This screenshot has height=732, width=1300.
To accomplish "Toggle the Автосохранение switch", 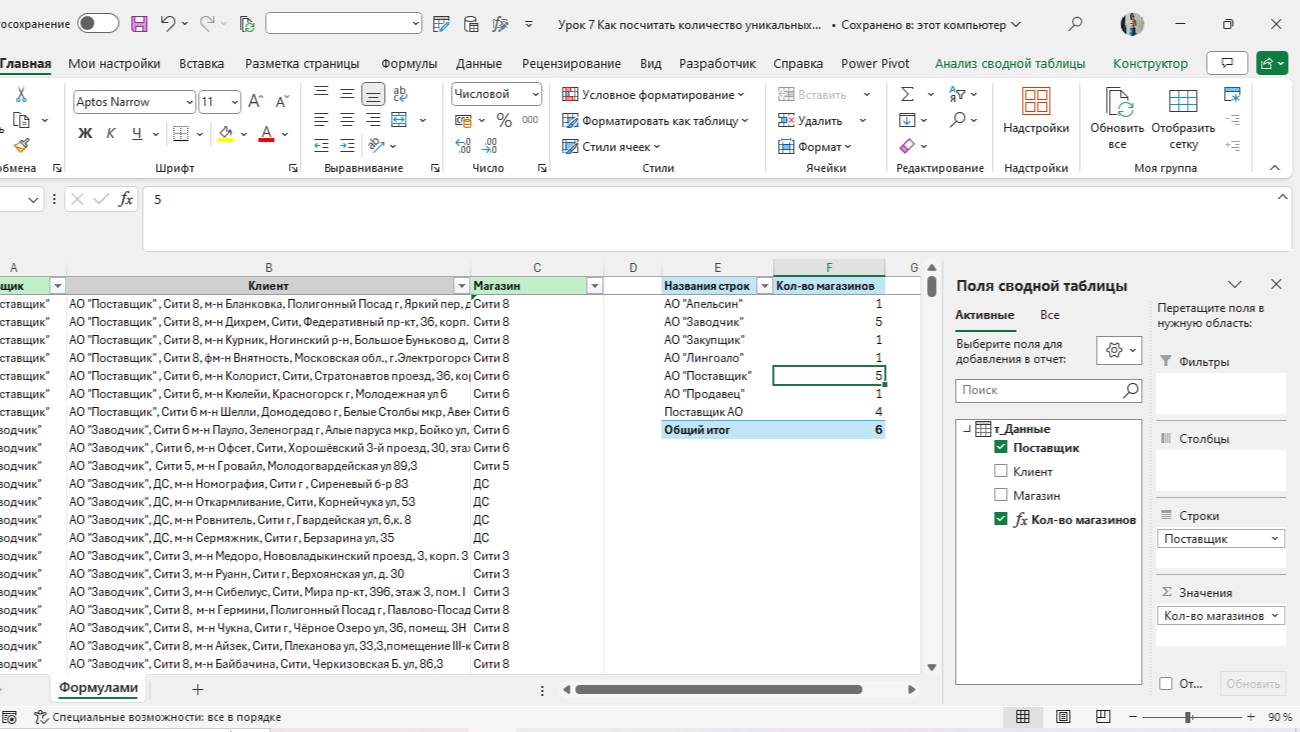I will [97, 24].
